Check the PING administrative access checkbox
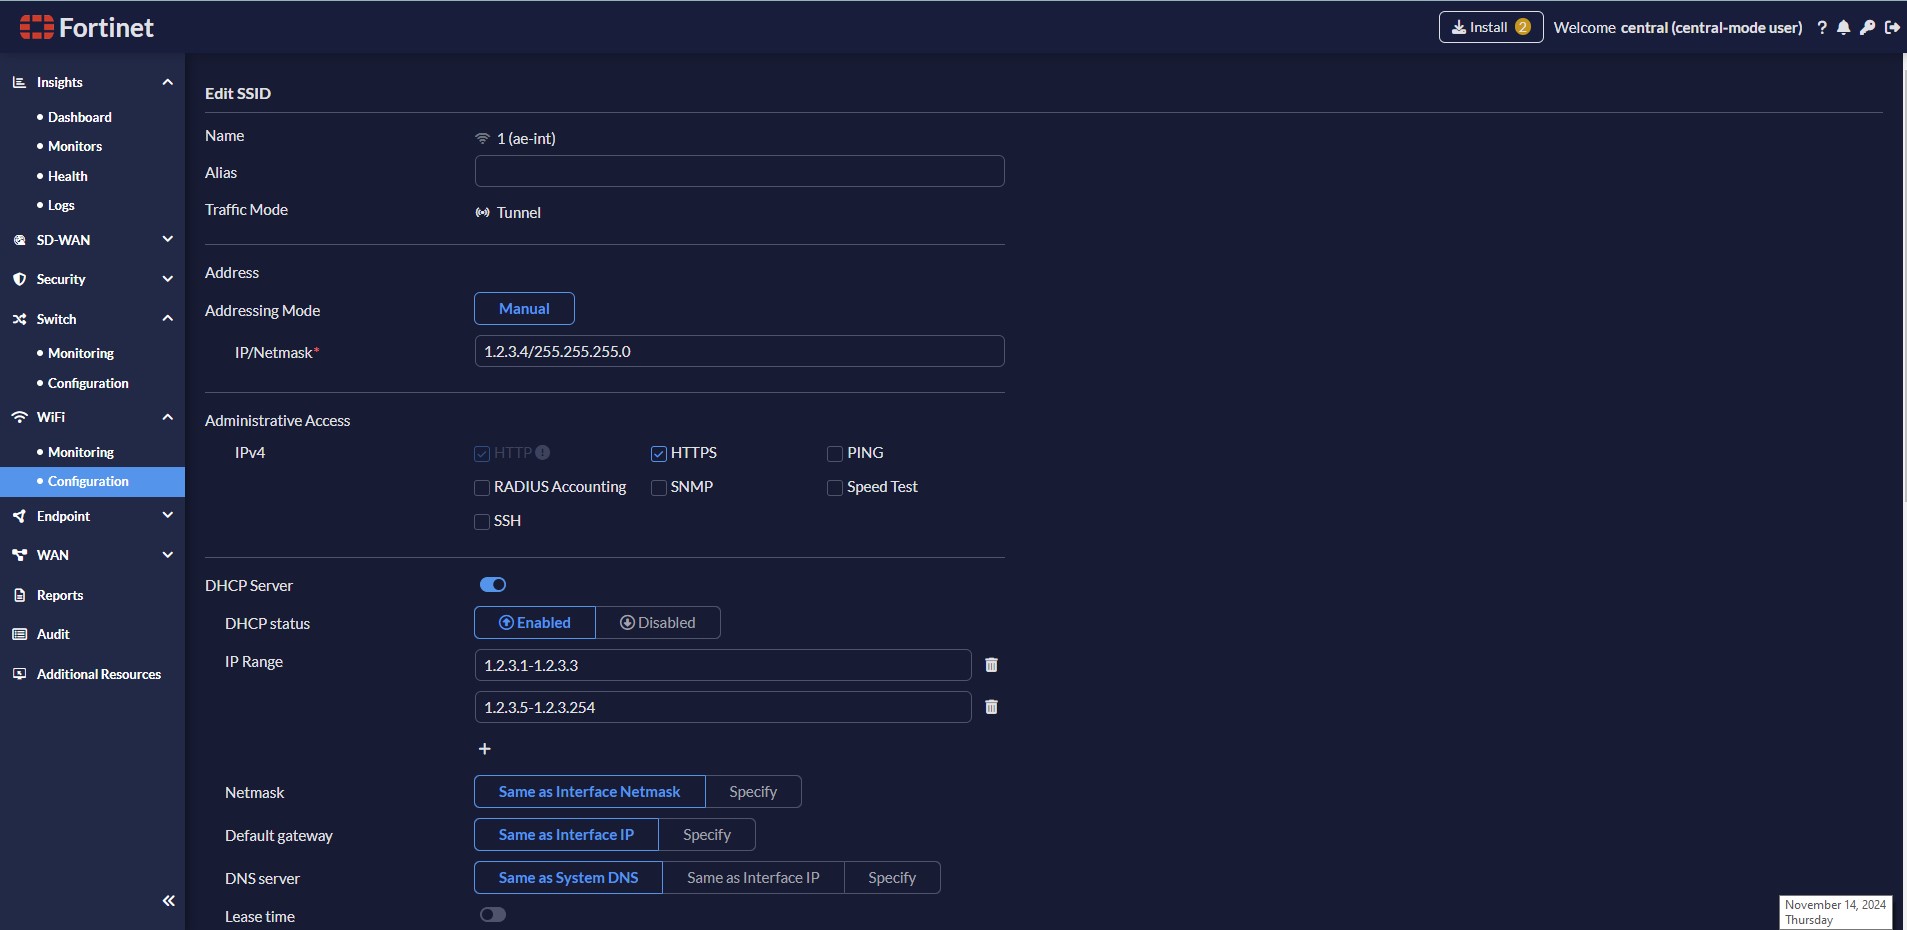The image size is (1907, 930). [x=835, y=453]
